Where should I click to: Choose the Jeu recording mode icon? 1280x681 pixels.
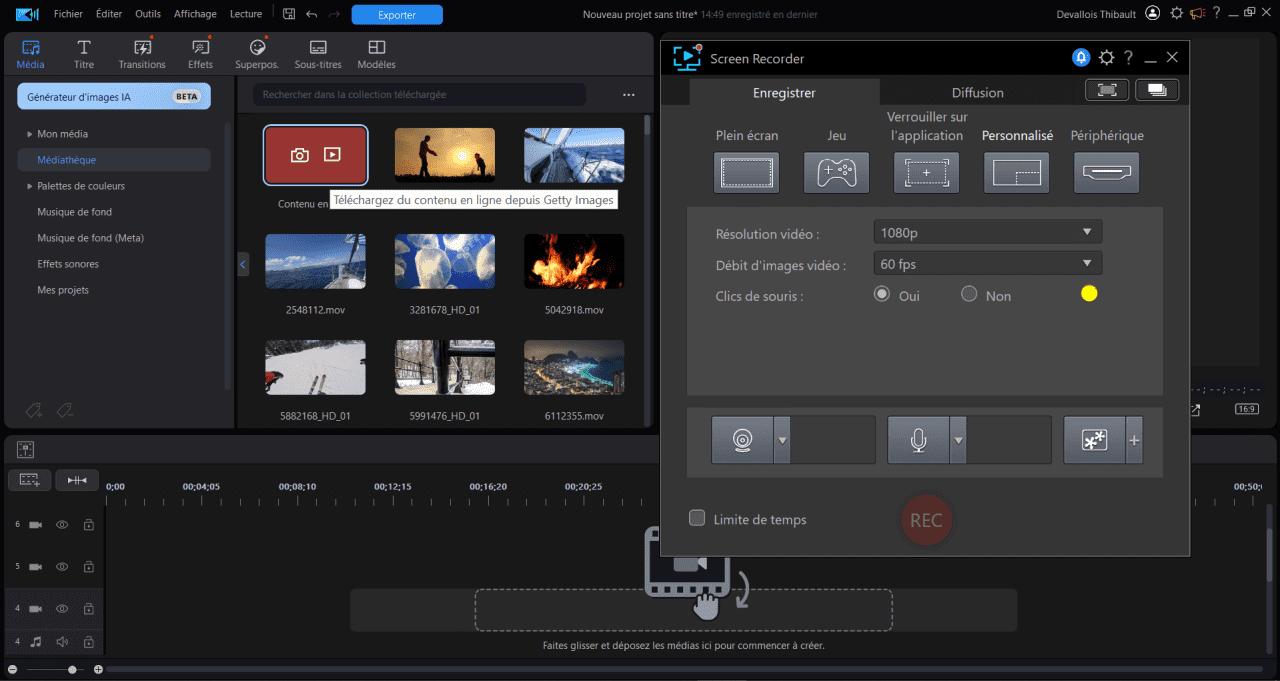click(836, 172)
